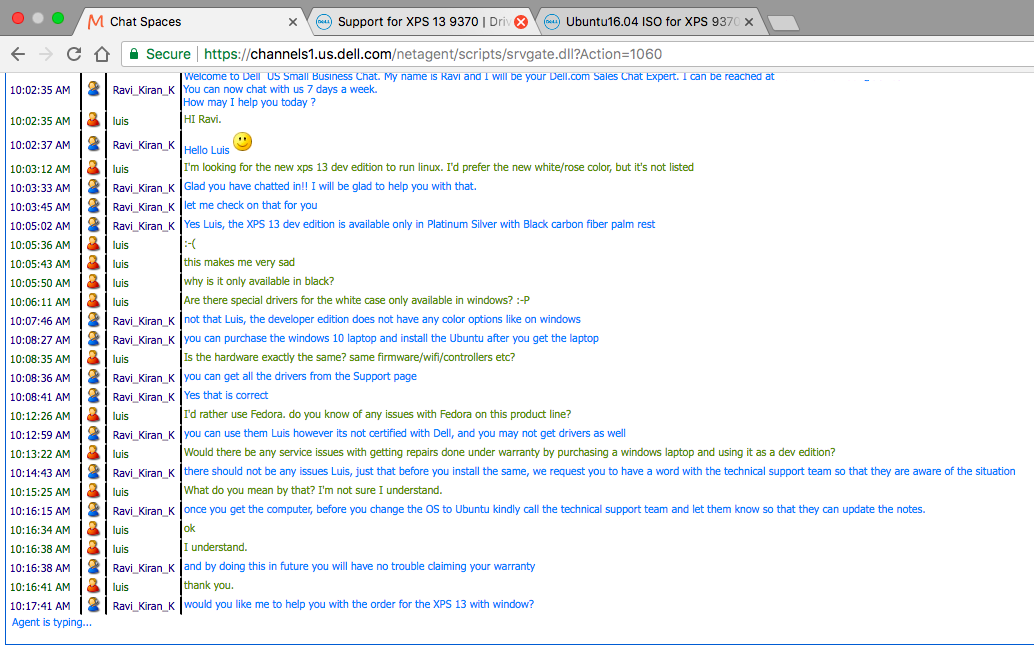Click Ravi_Kiran_K name at 10:16:15 AM
1034x663 pixels.
144,511
